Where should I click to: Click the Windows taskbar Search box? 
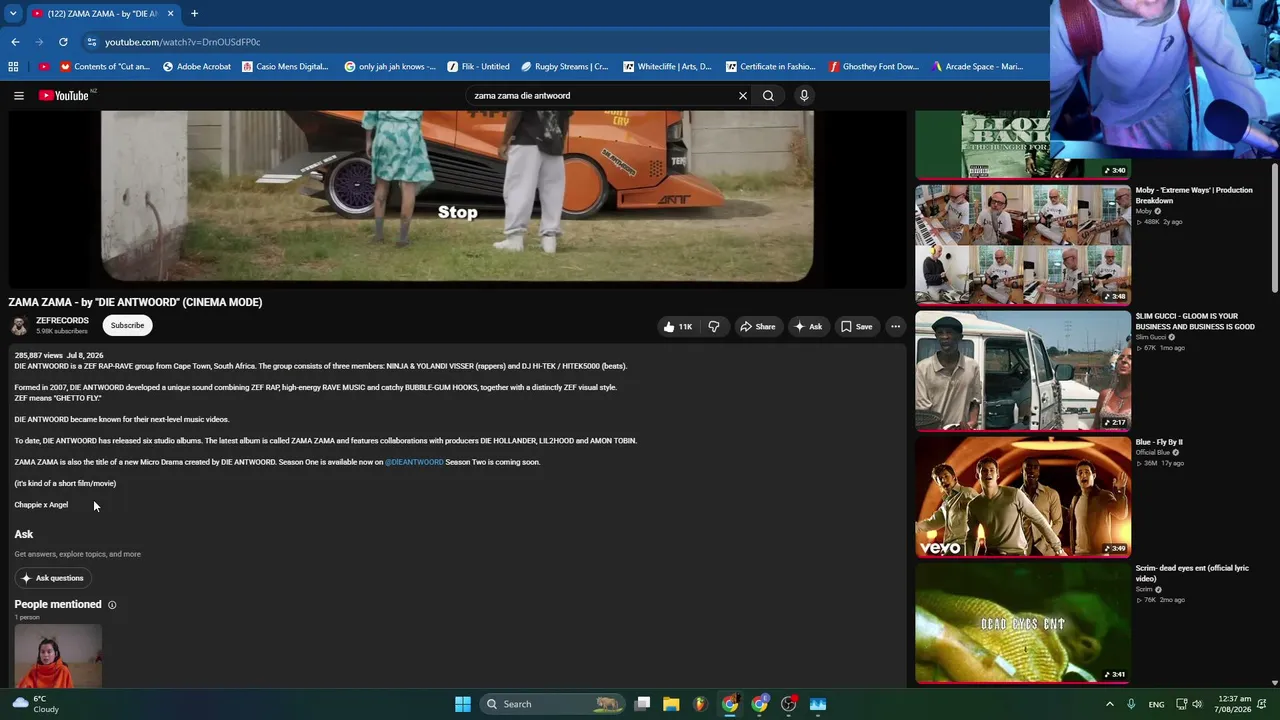tap(551, 704)
